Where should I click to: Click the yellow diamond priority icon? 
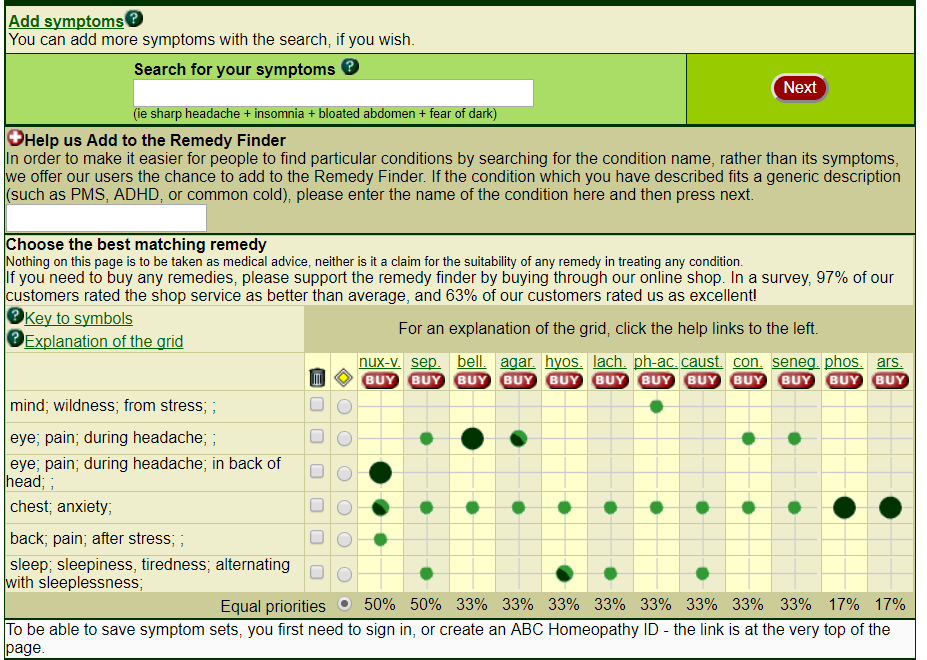tap(344, 377)
